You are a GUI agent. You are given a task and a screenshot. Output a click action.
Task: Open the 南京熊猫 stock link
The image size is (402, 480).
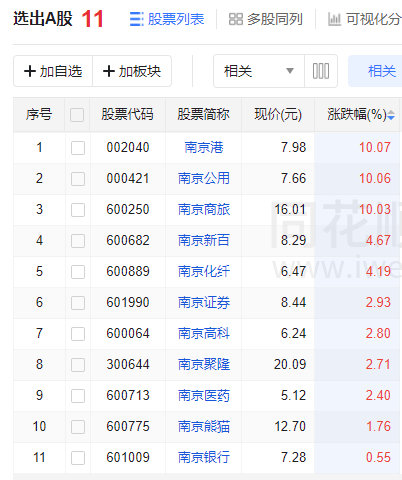coord(204,426)
